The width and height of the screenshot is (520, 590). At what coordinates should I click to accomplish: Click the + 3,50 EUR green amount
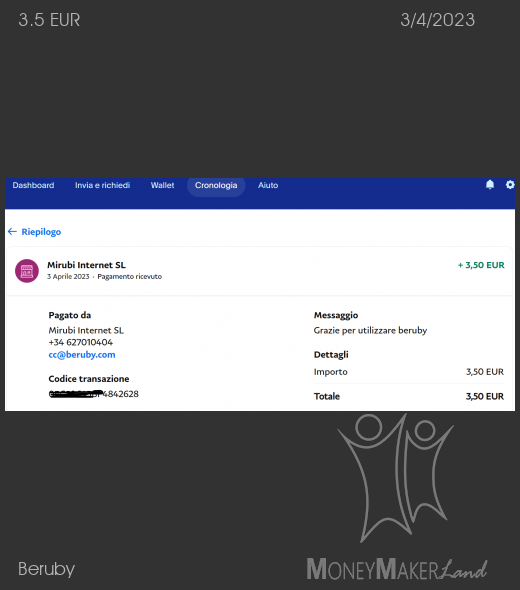(x=481, y=265)
